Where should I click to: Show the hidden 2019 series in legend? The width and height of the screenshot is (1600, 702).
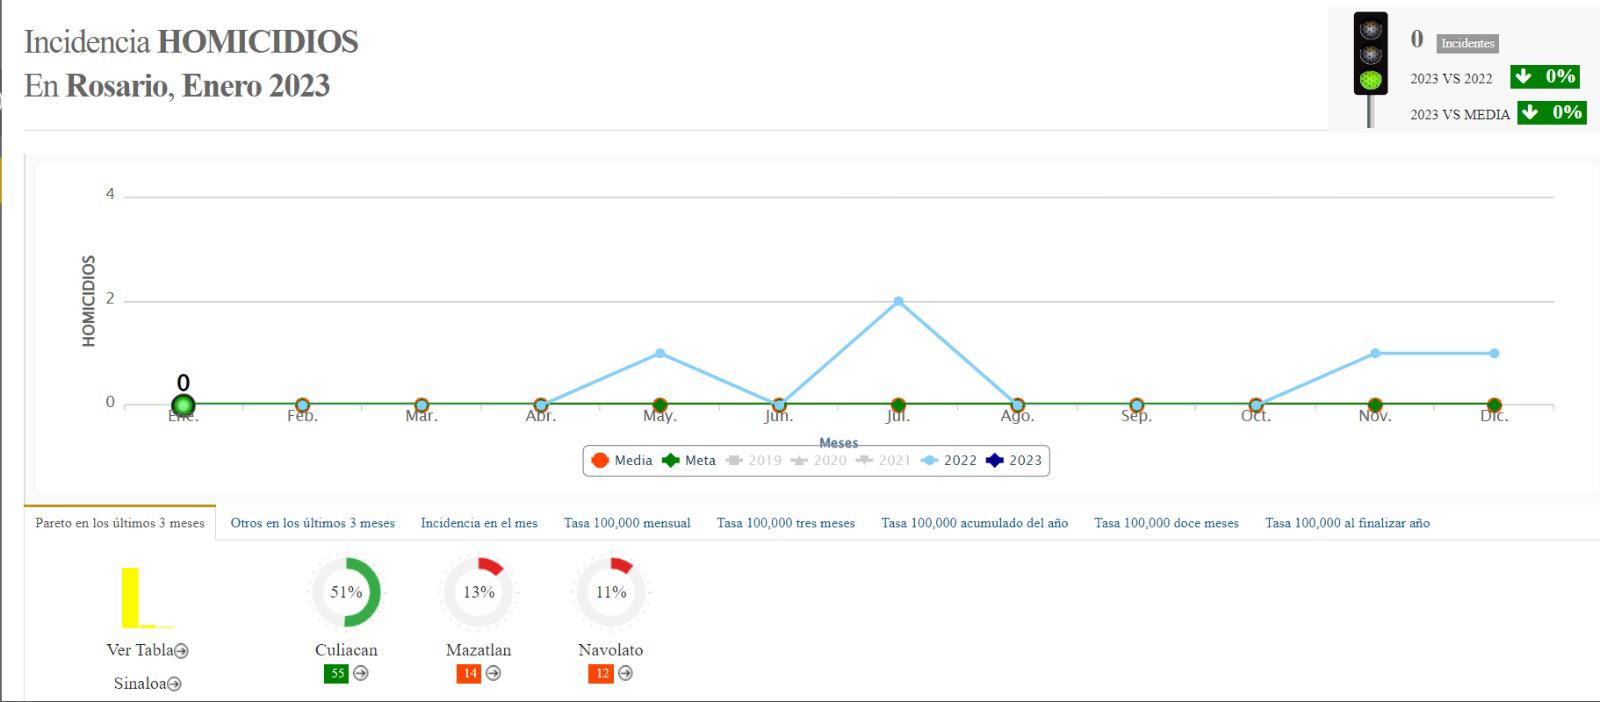click(x=754, y=461)
